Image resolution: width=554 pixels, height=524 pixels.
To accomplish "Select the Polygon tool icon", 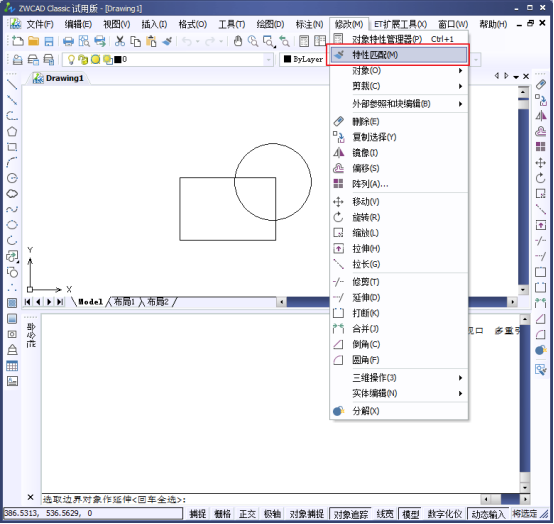I will [x=12, y=131].
